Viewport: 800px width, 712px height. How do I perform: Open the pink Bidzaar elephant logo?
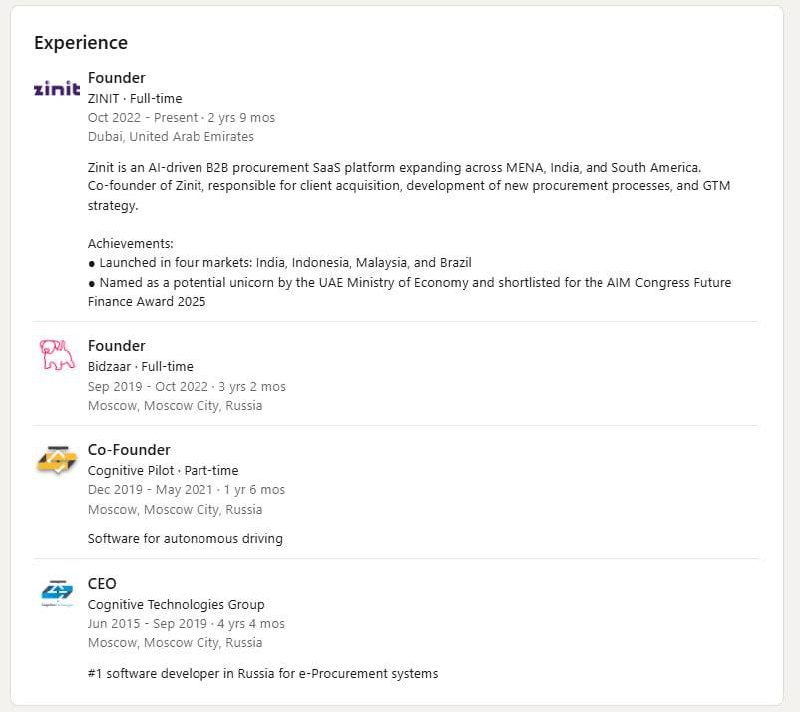[57, 355]
